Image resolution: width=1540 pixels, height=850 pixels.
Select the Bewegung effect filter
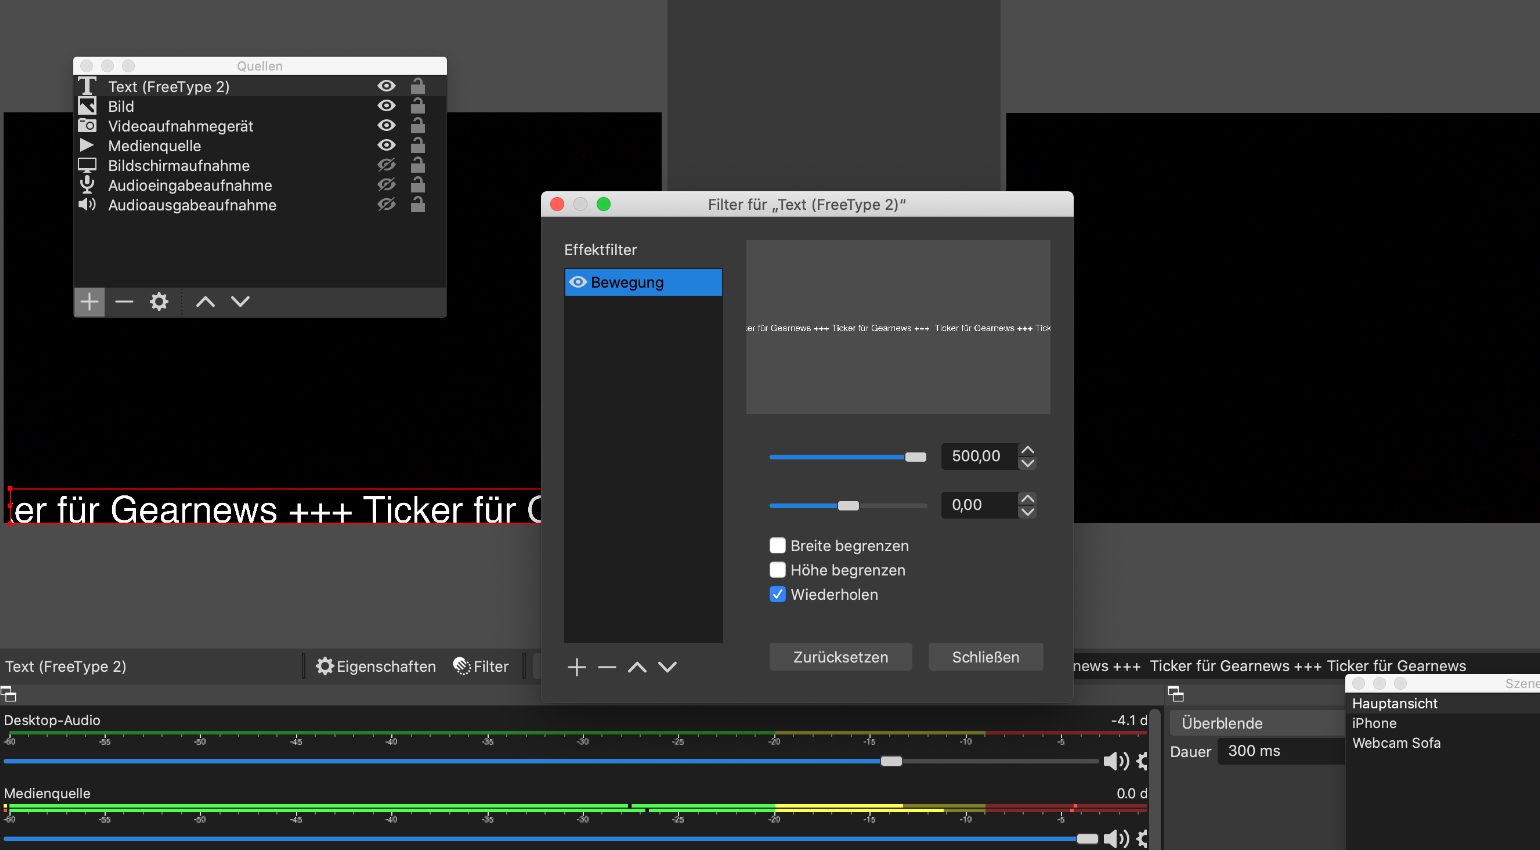(x=643, y=282)
